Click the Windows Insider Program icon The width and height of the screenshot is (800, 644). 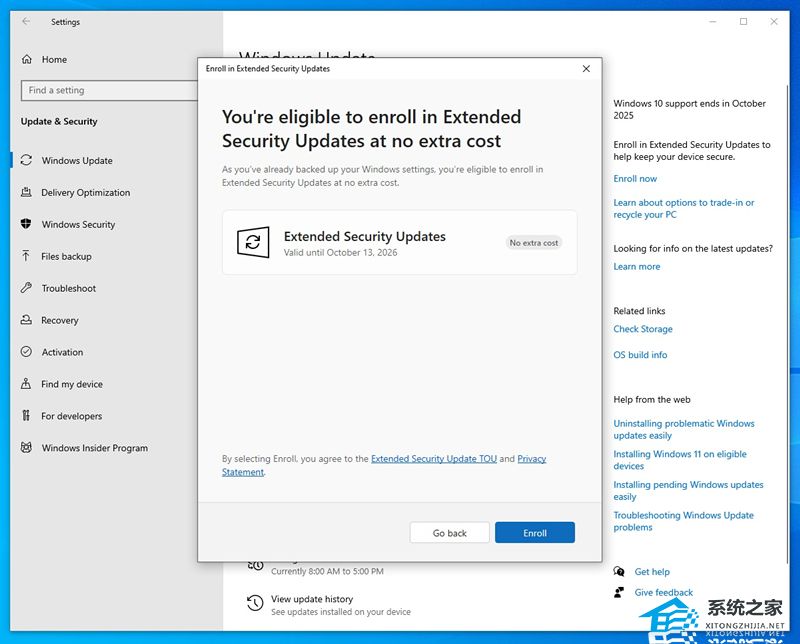tap(26, 448)
